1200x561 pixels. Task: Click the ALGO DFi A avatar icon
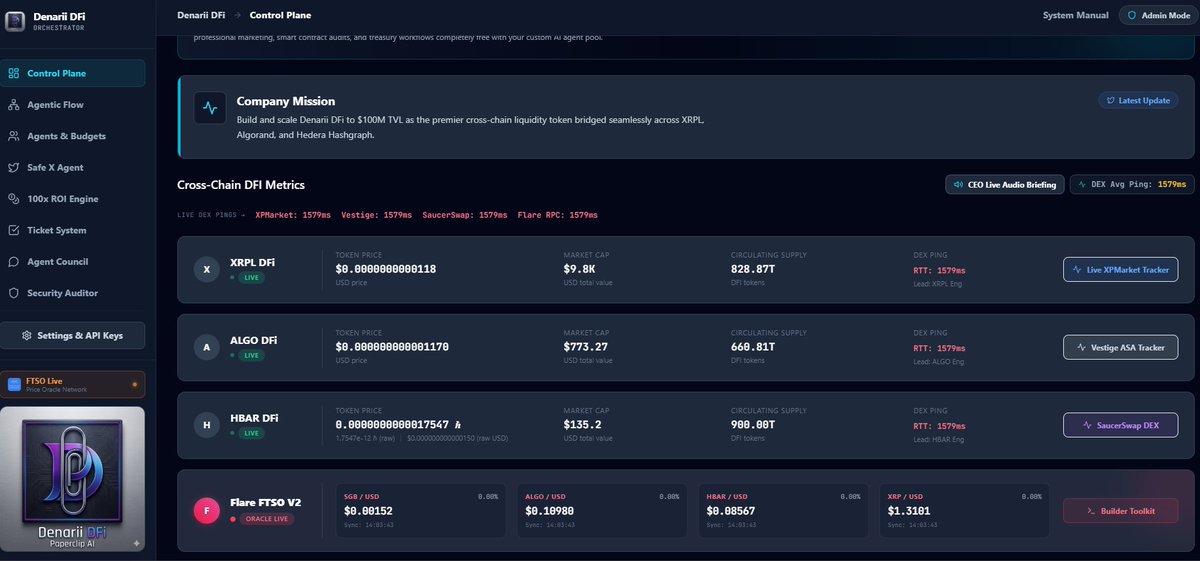(207, 347)
